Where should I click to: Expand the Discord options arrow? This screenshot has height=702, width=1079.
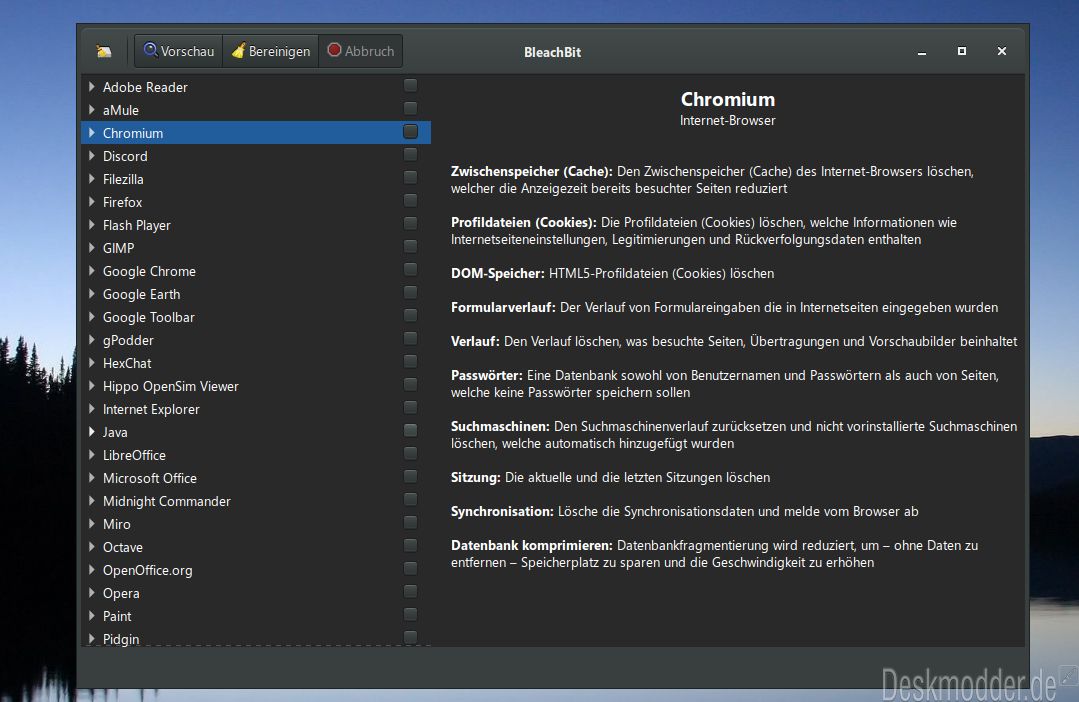point(92,156)
